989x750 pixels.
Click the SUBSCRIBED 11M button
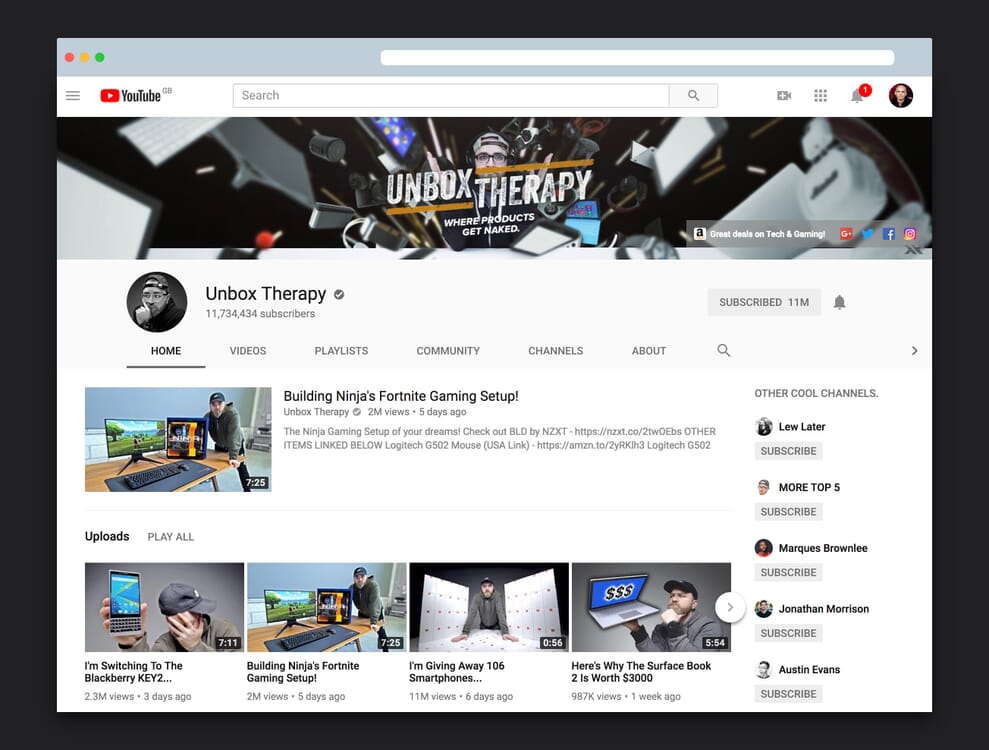pos(764,302)
